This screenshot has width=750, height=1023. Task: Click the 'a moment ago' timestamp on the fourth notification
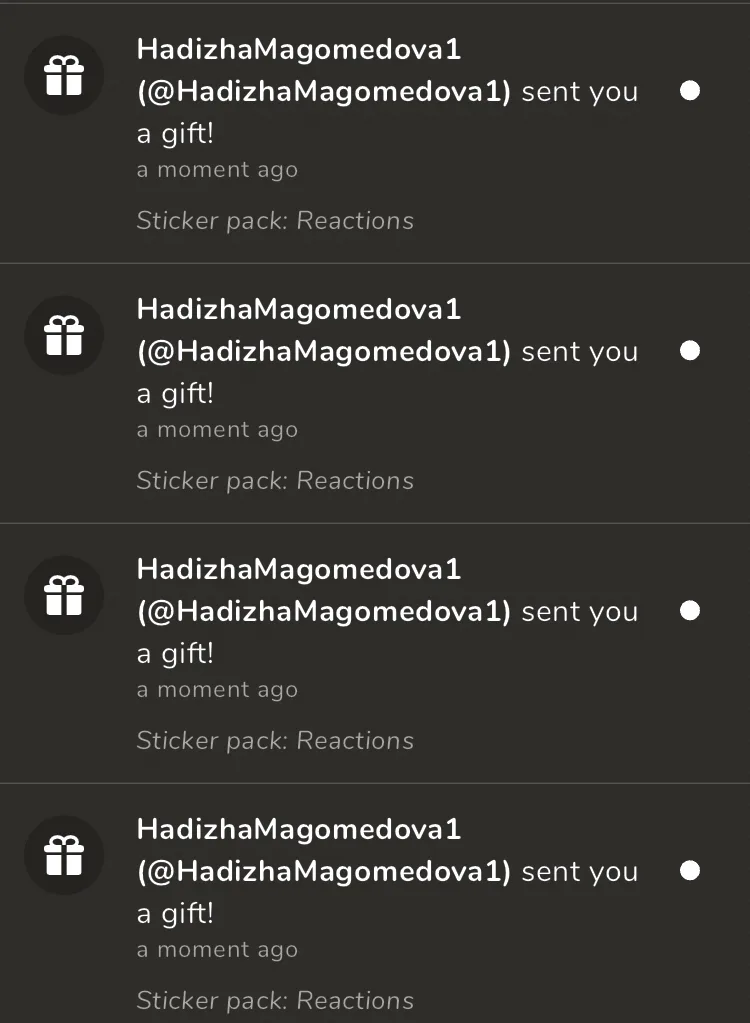click(x=217, y=951)
